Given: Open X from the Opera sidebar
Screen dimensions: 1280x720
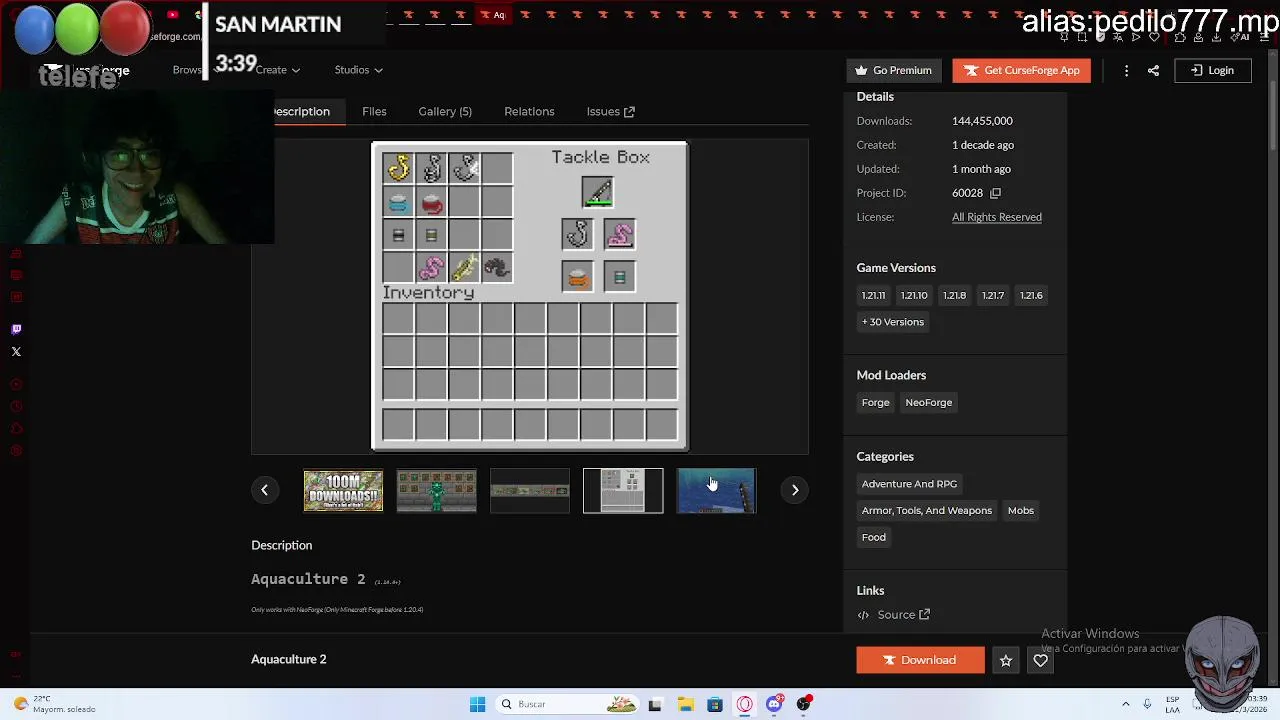Looking at the screenshot, I should click(x=16, y=351).
